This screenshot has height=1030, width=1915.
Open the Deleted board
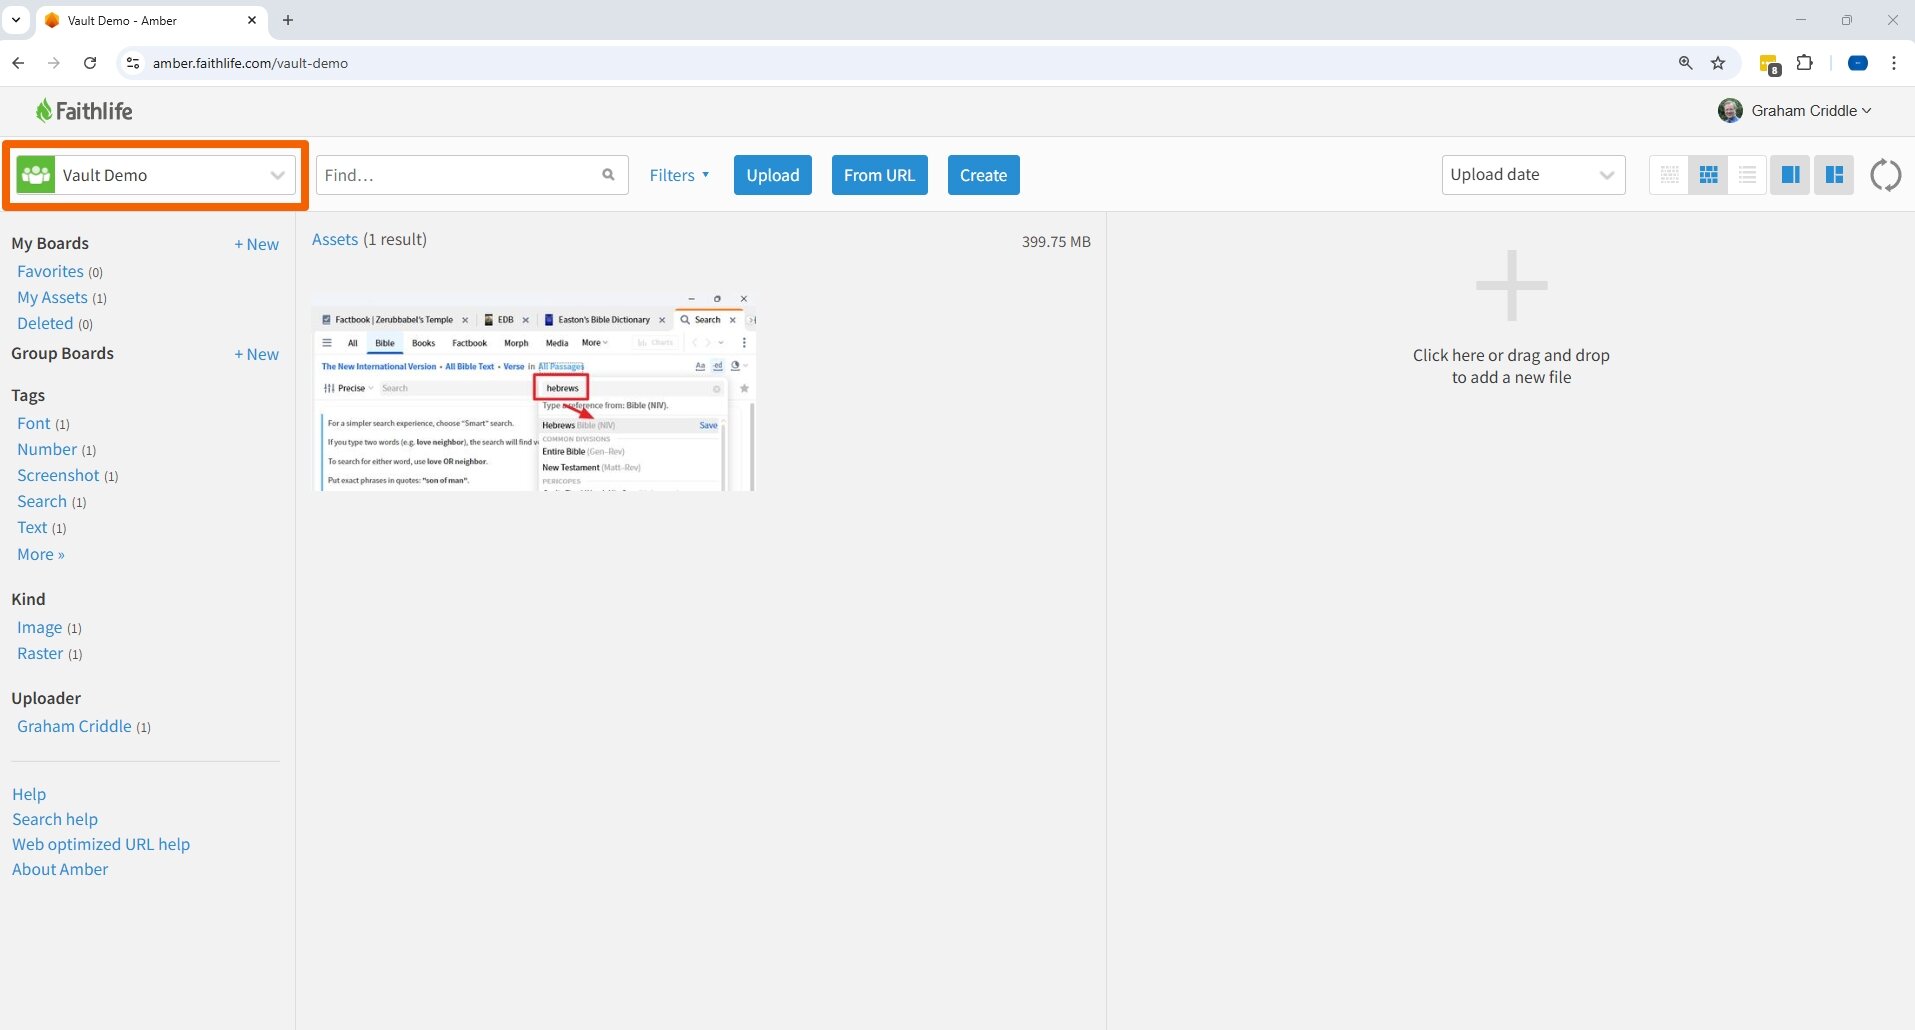pyautogui.click(x=45, y=323)
